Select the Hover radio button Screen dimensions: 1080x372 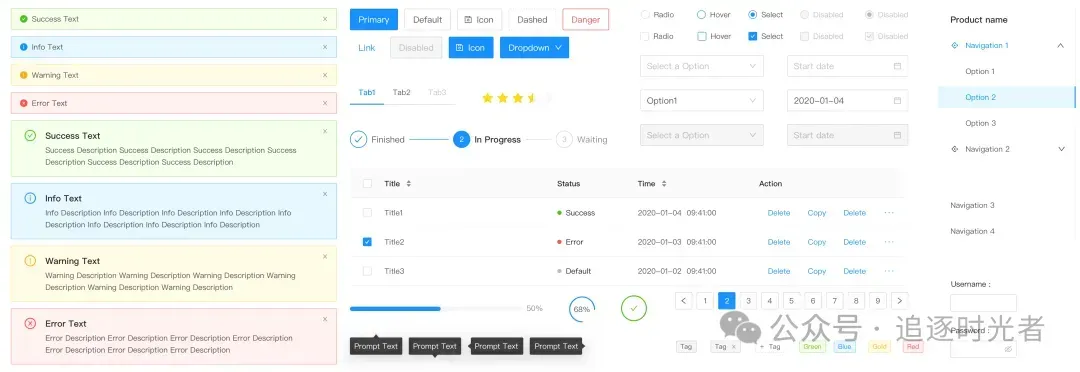click(701, 14)
